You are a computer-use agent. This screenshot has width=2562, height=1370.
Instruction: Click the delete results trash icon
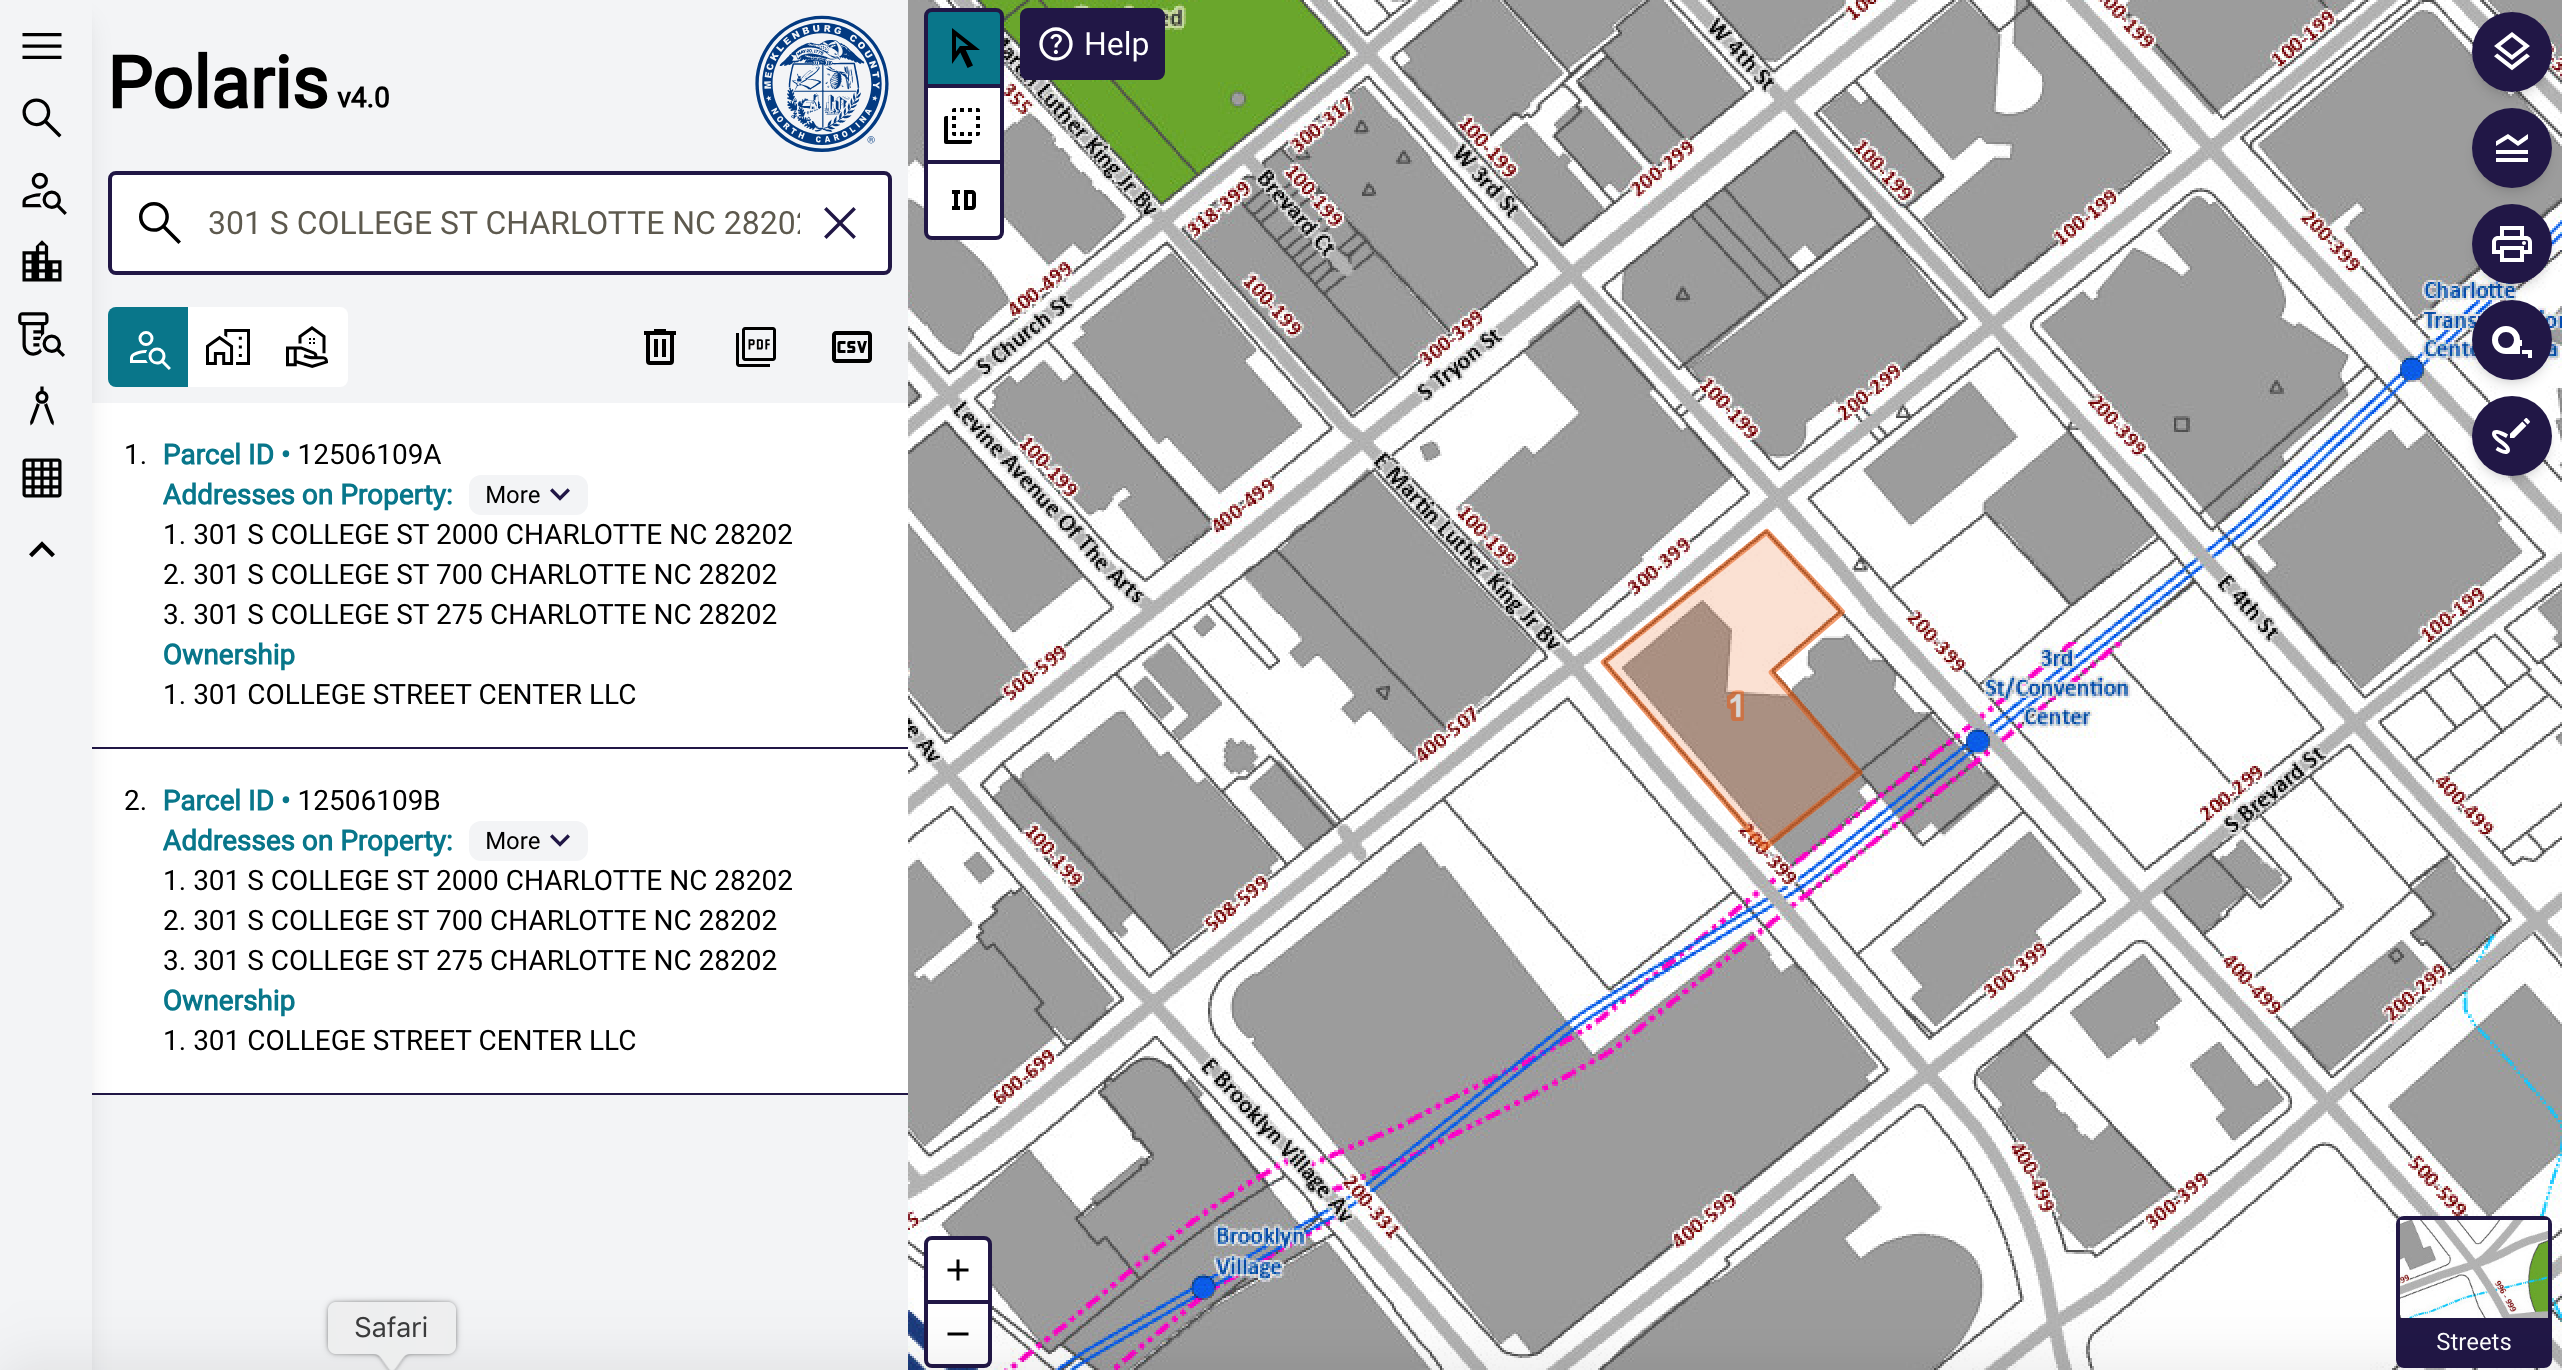pyautogui.click(x=659, y=347)
